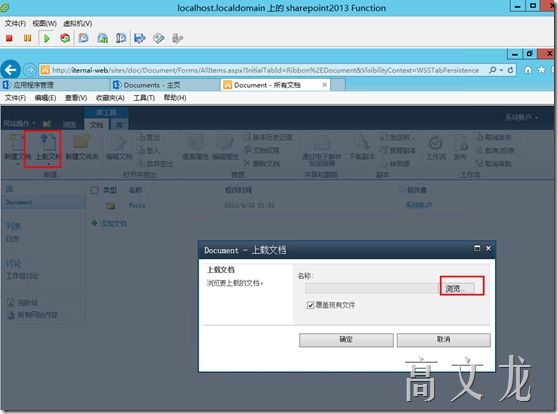Select the 浏览 ribbon tab
Viewport: 558px width, 414px height.
pos(69,125)
